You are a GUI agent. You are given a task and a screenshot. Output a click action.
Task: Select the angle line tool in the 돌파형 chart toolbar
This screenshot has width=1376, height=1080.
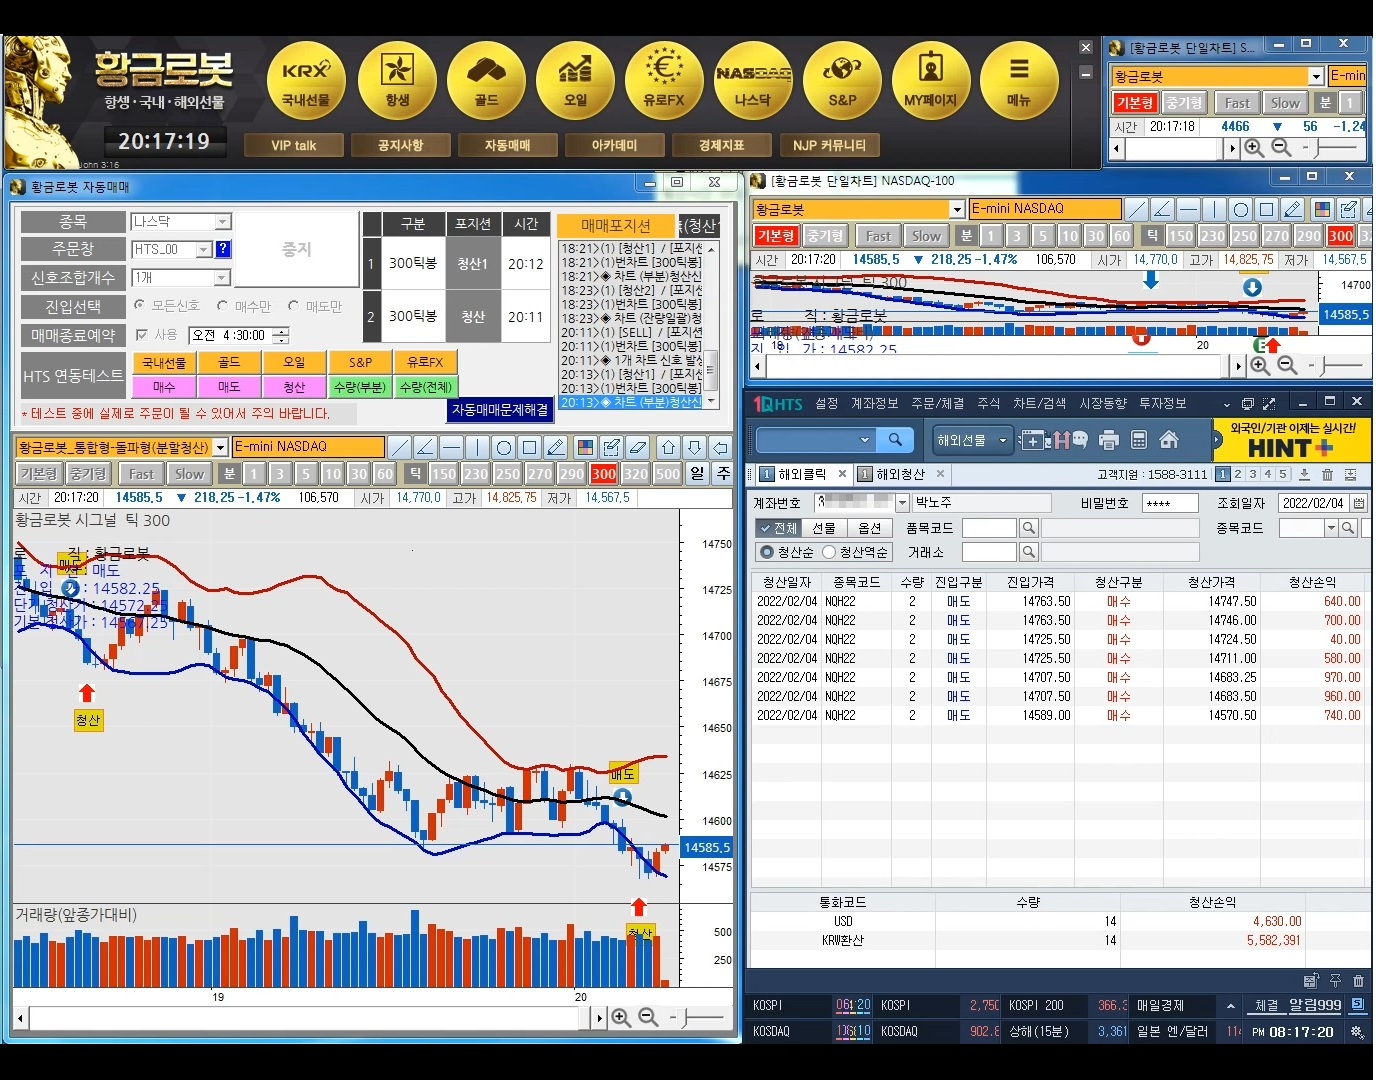(x=425, y=447)
